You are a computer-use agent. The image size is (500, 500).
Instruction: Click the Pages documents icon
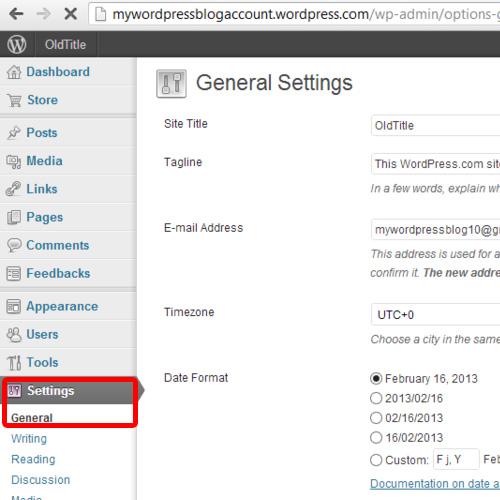click(14, 217)
